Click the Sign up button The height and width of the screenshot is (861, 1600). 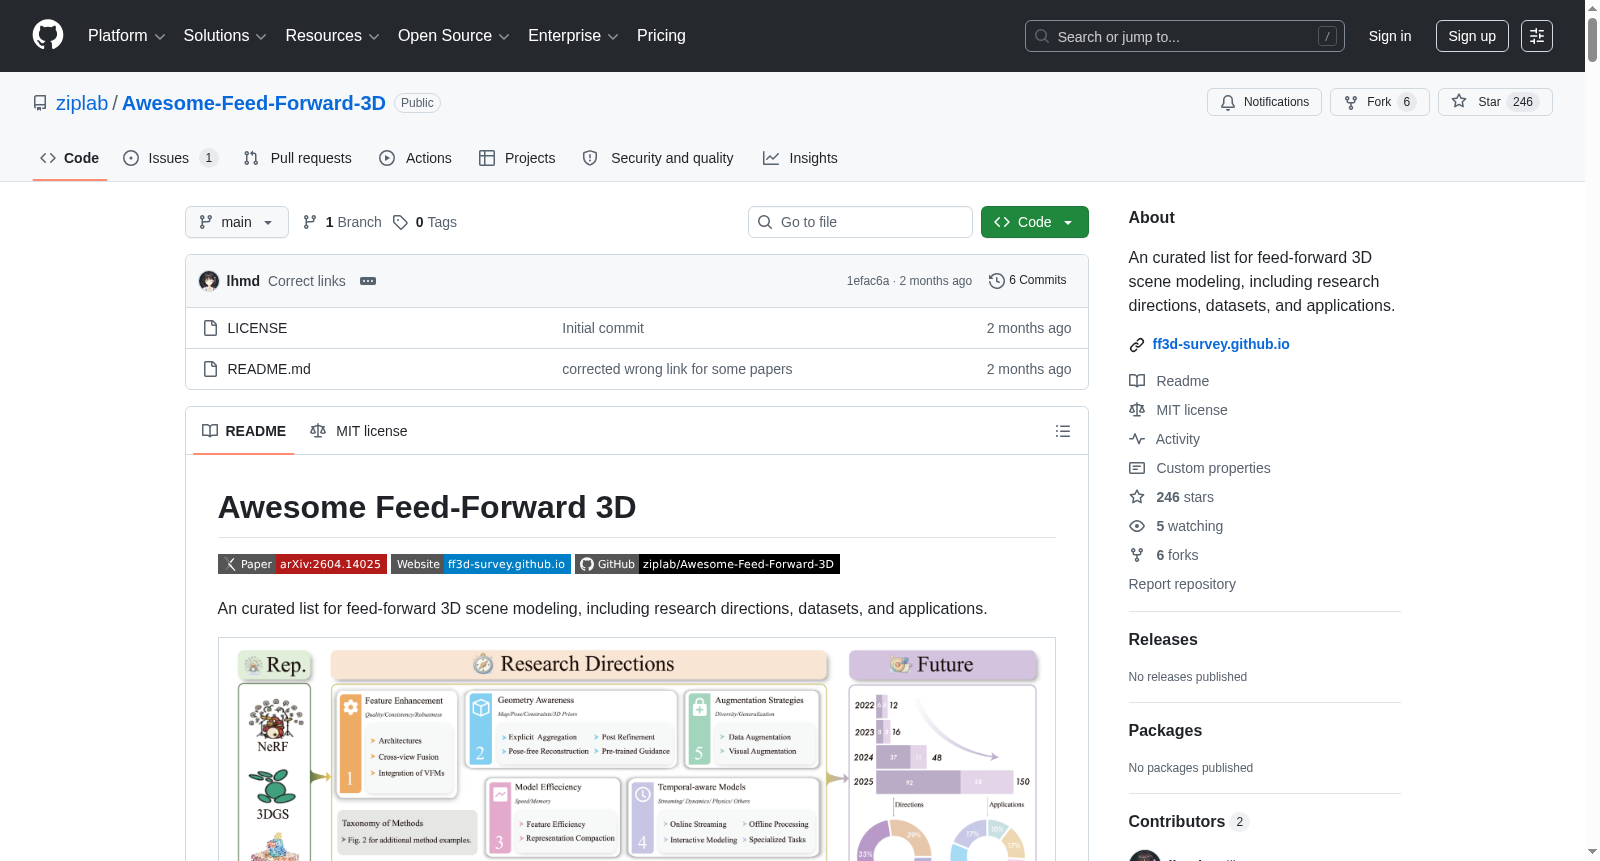click(x=1472, y=36)
